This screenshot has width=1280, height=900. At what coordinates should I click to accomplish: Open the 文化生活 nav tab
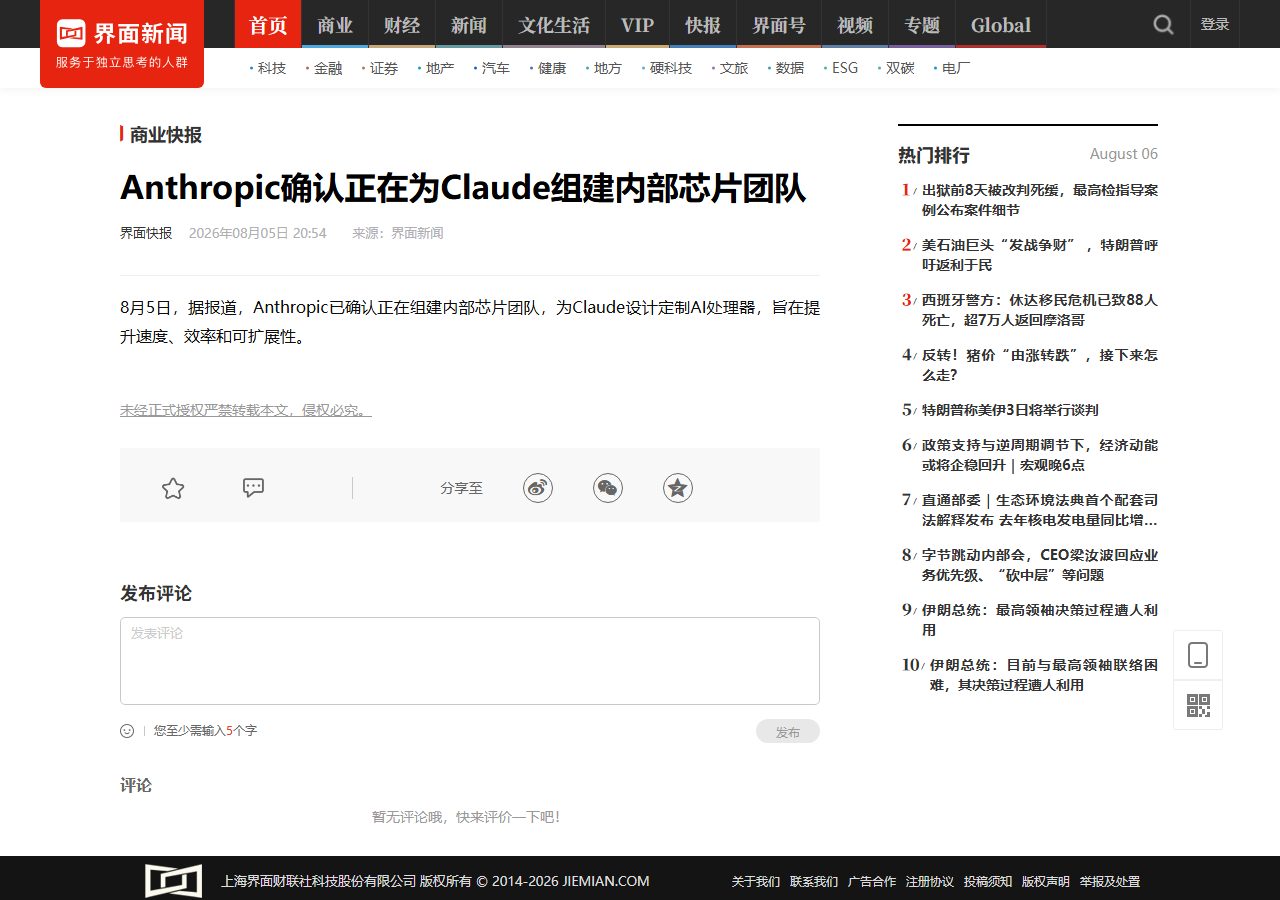(x=554, y=24)
